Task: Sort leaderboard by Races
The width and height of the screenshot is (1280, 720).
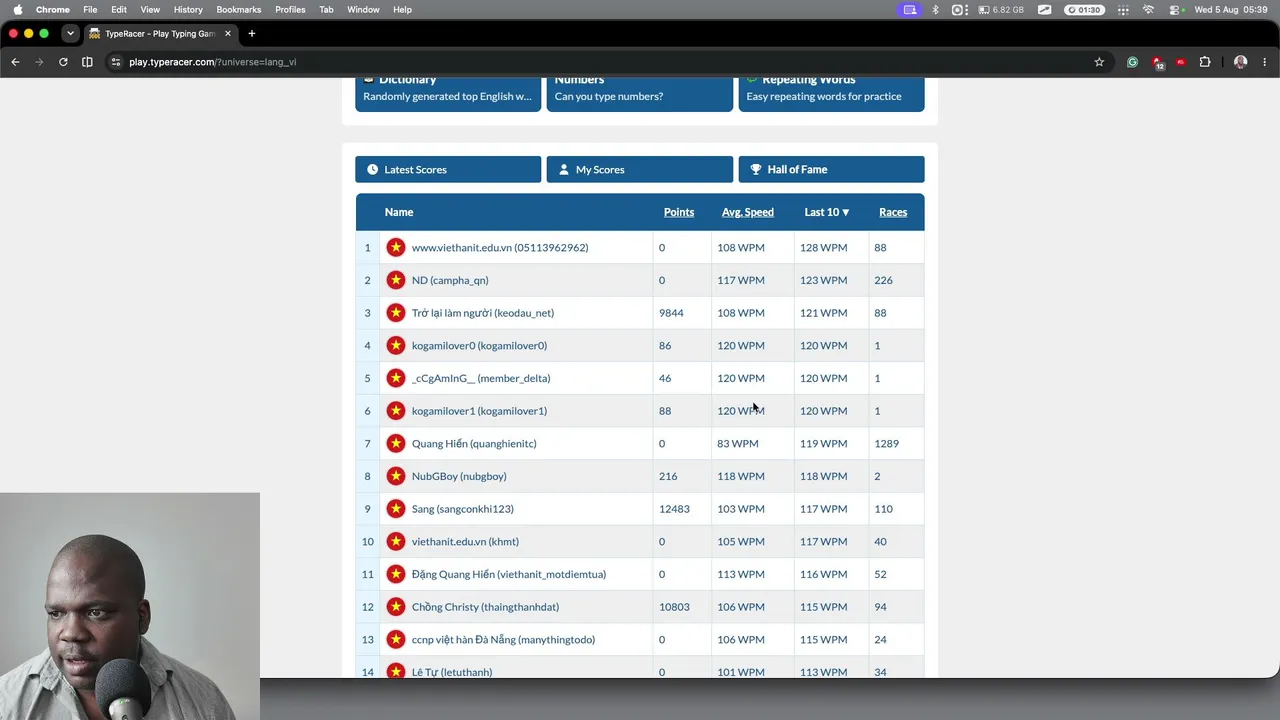Action: pyautogui.click(x=893, y=212)
